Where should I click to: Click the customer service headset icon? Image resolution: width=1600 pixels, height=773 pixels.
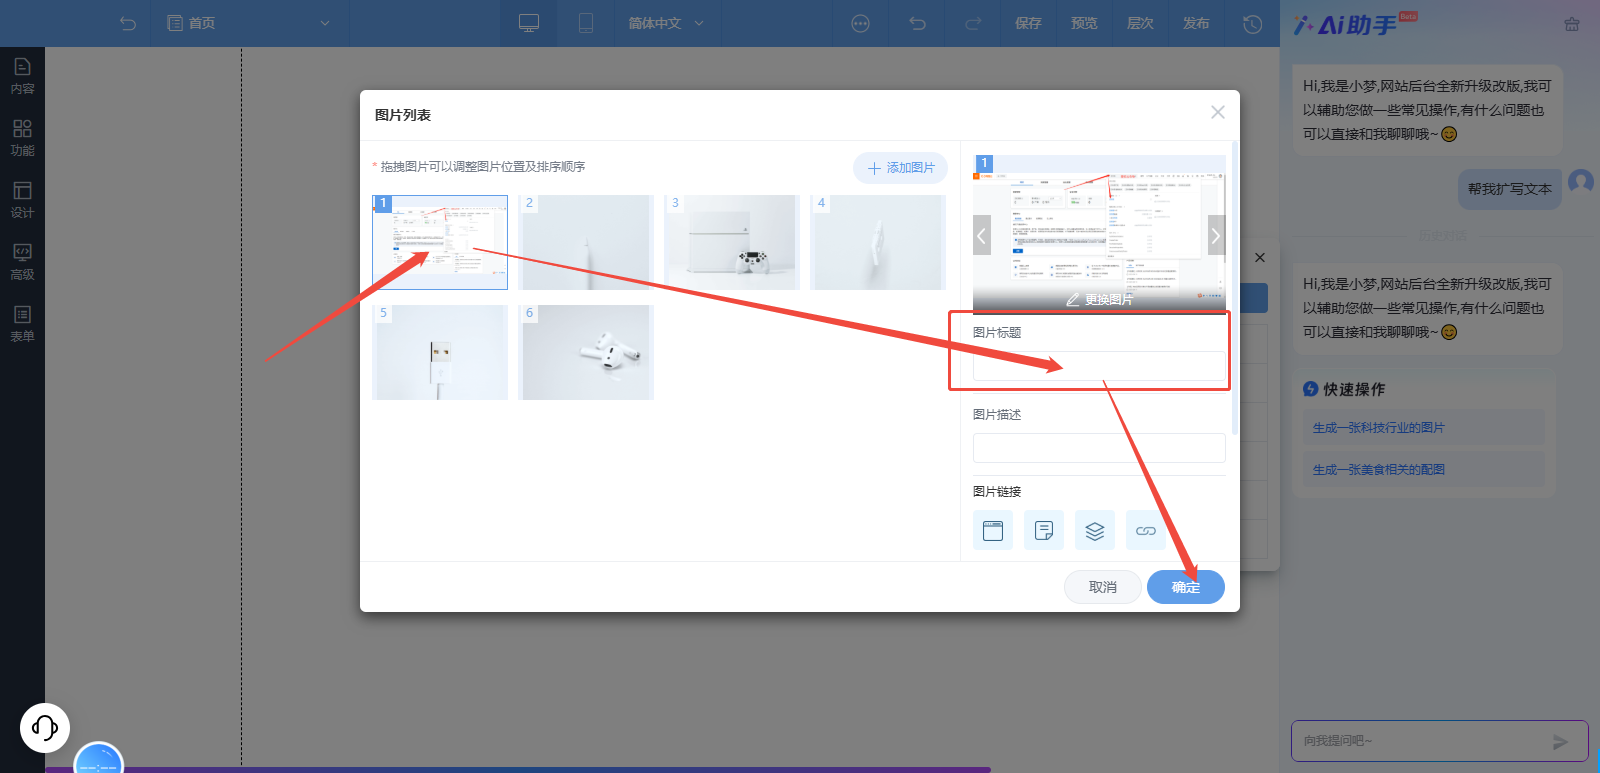[45, 727]
